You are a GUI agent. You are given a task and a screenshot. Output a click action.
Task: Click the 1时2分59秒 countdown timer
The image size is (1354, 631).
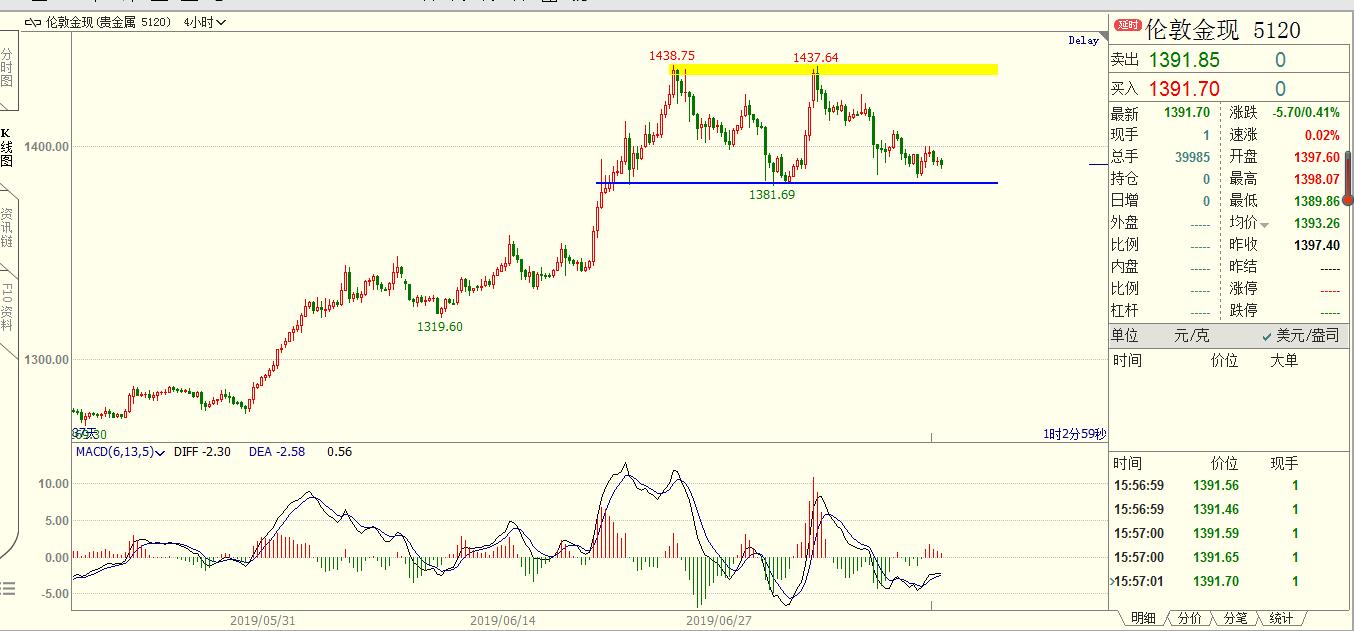coord(1074,434)
